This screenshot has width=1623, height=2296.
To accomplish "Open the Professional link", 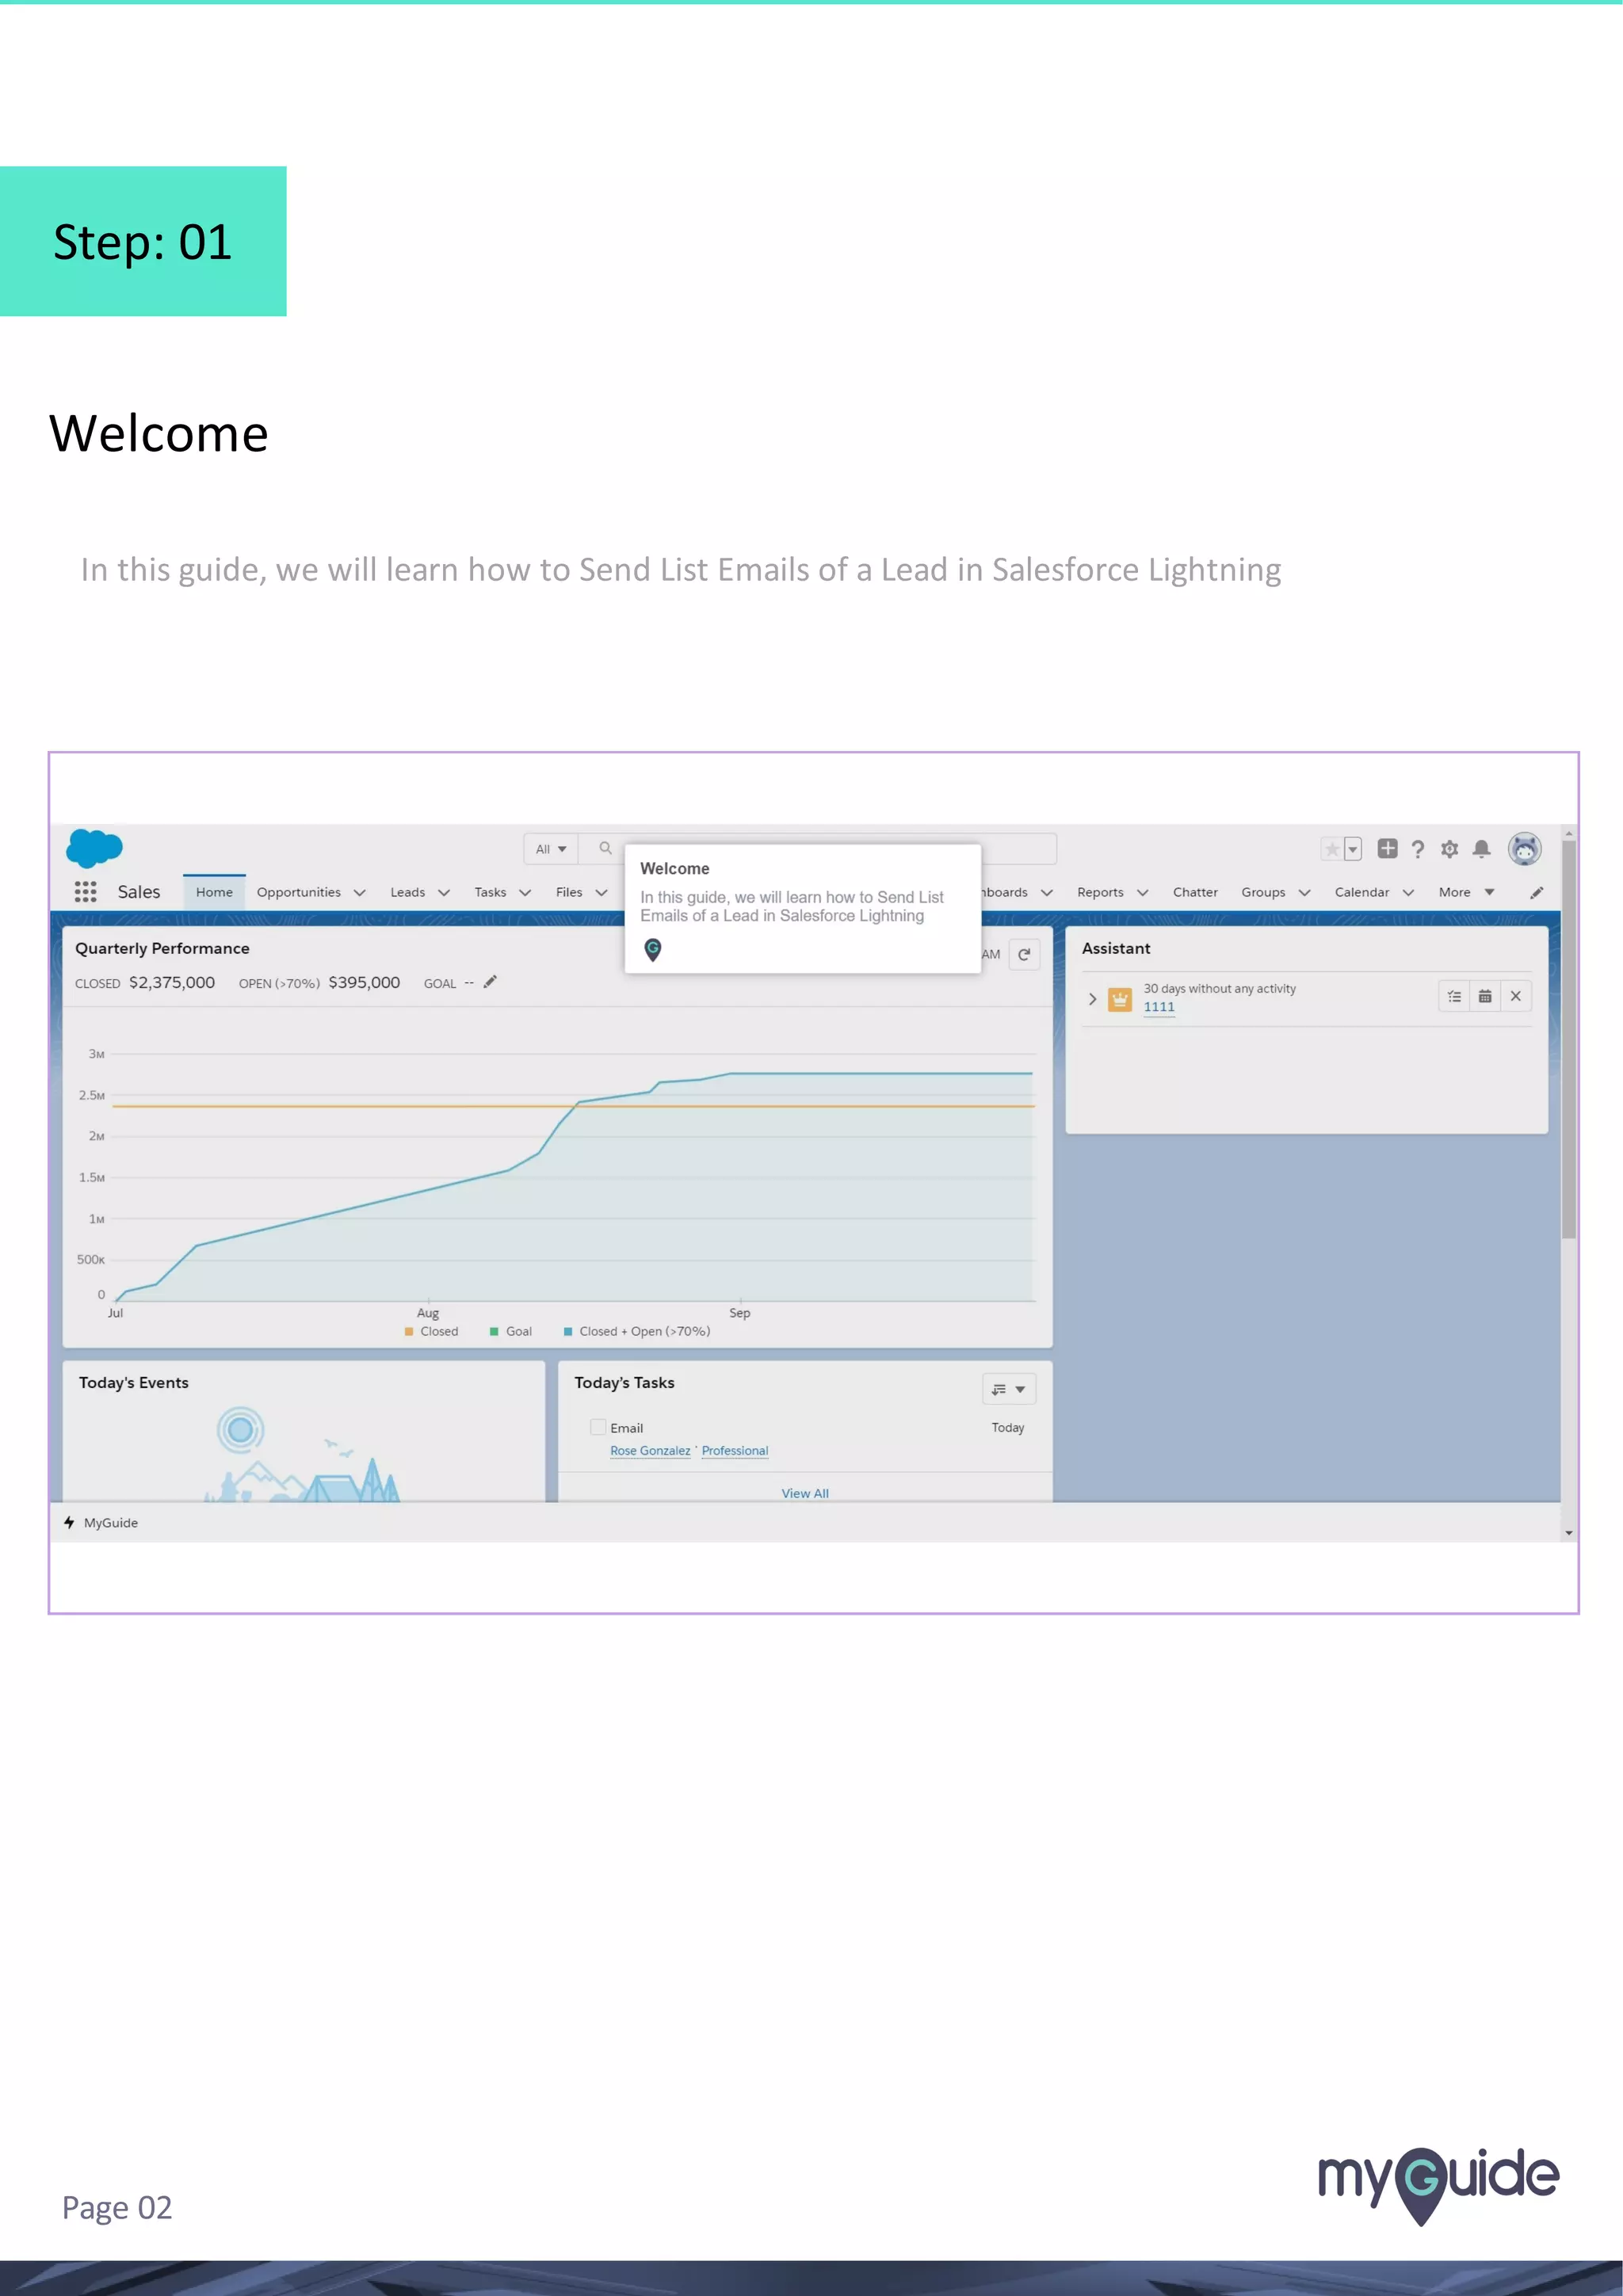I will [x=735, y=1451].
